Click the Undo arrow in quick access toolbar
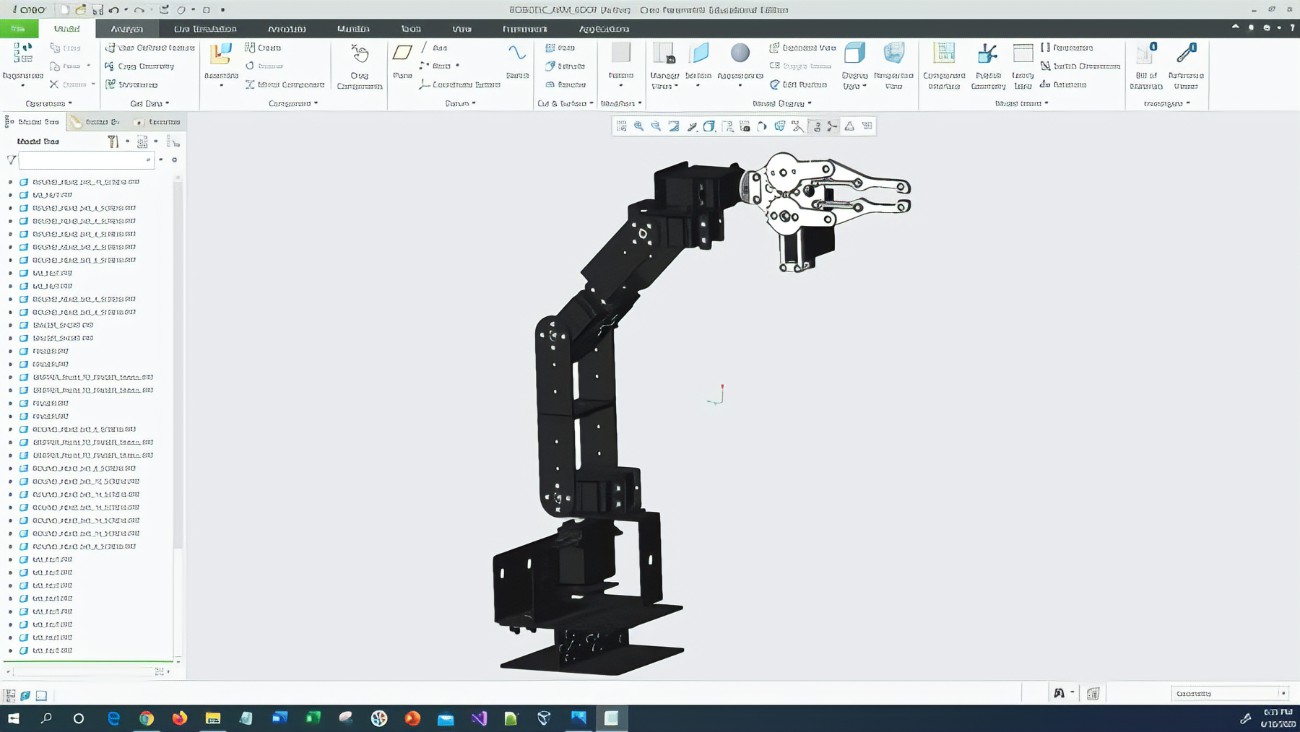The image size is (1300, 732). [x=114, y=10]
